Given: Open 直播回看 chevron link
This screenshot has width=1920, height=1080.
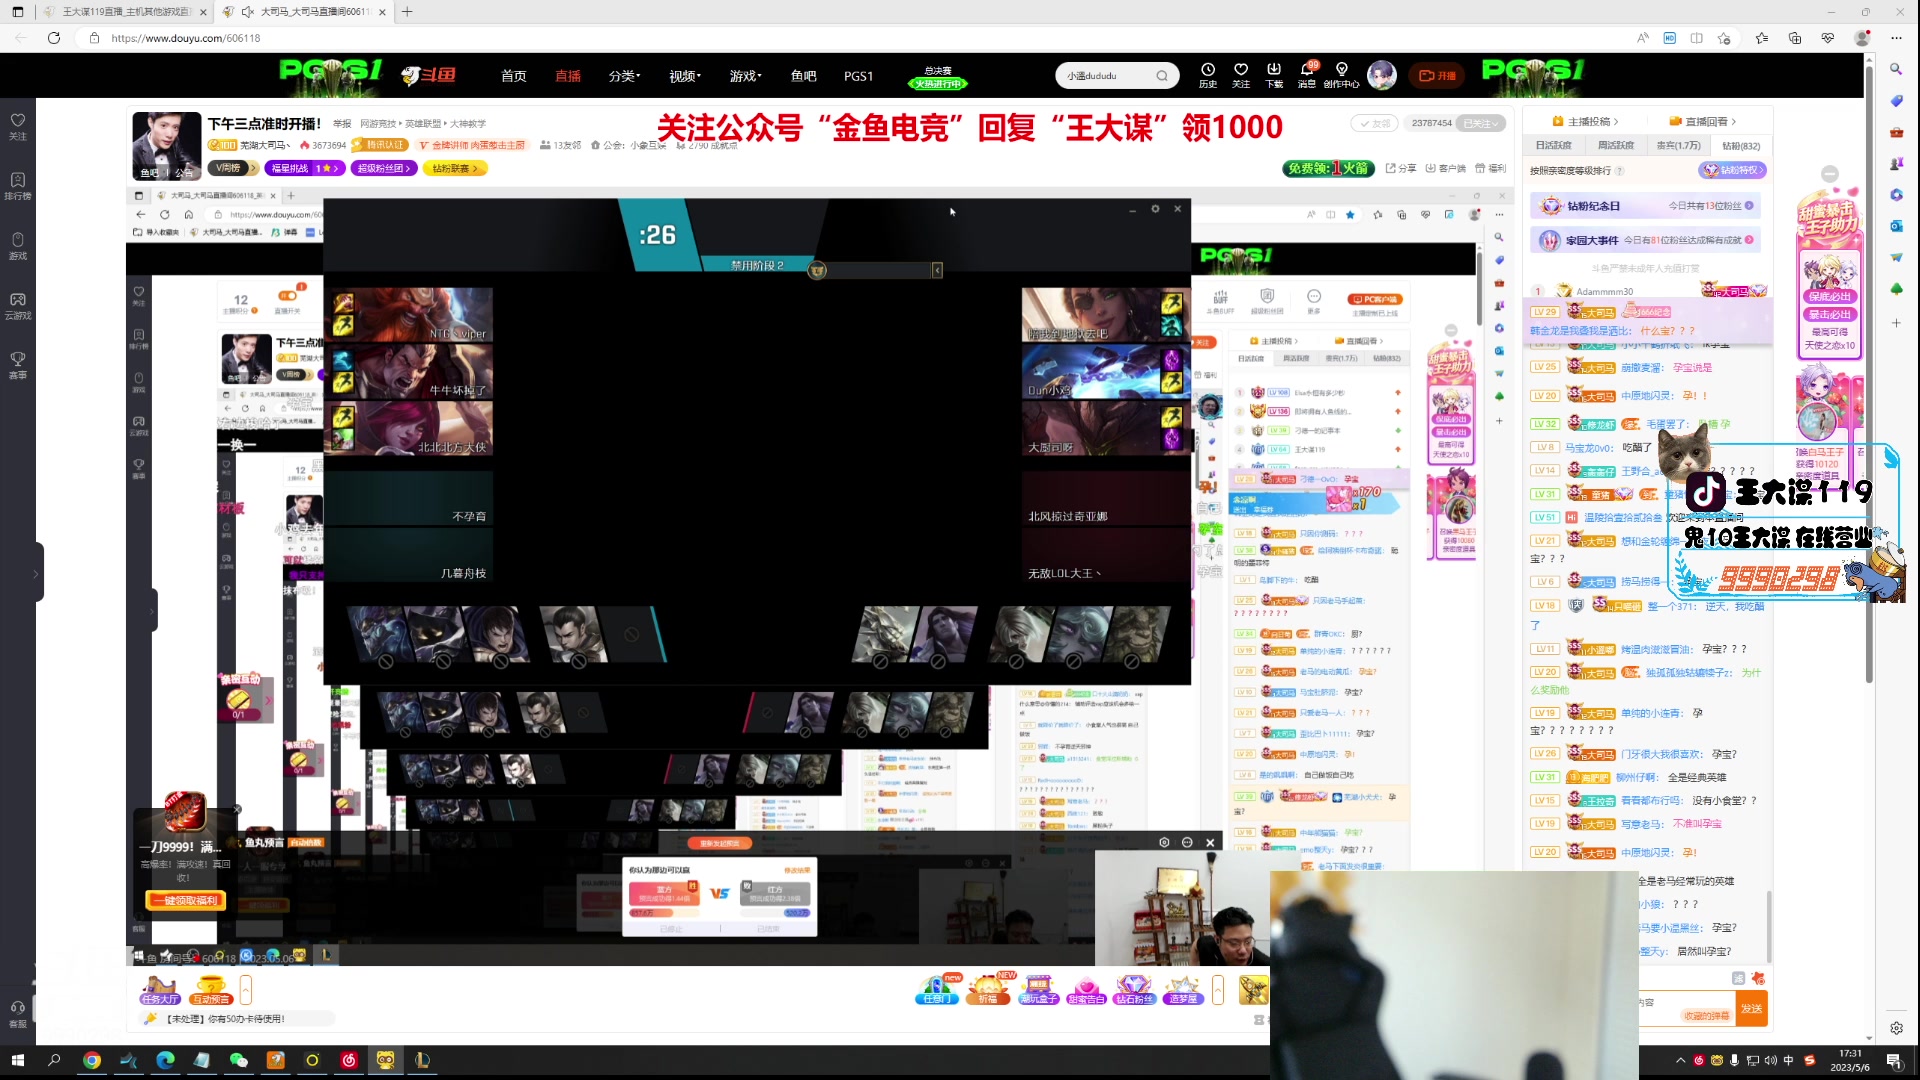Looking at the screenshot, I should (1702, 122).
